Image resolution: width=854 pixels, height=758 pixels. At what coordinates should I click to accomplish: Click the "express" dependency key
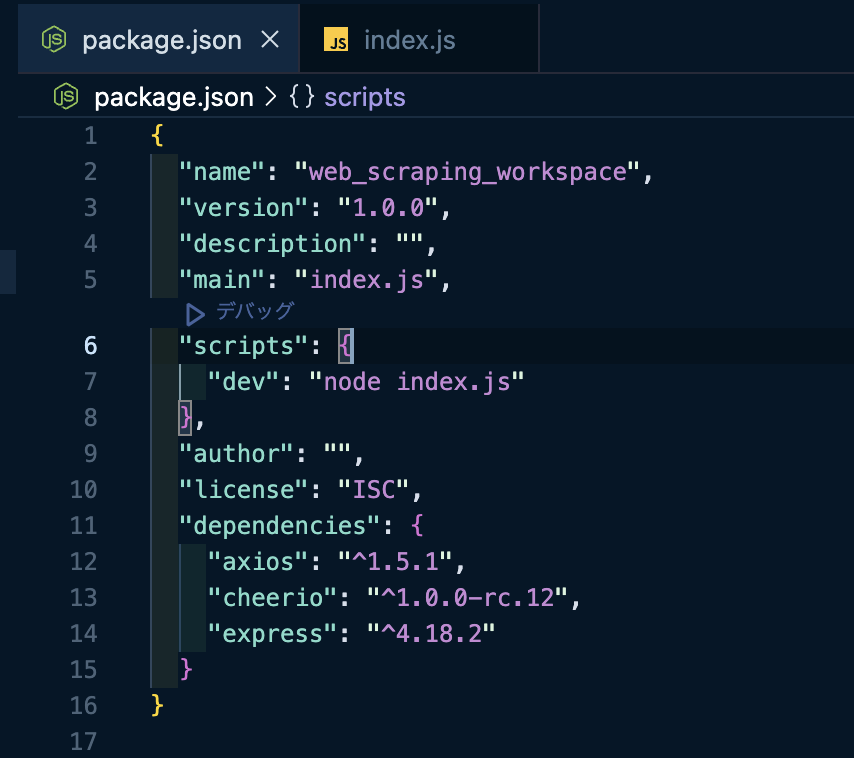[272, 634]
